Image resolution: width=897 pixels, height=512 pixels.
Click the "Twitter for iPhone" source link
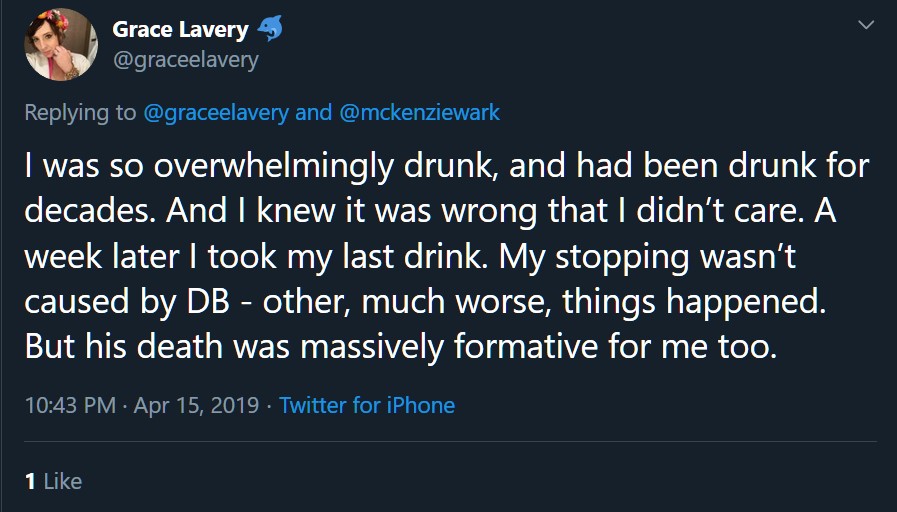click(x=367, y=405)
